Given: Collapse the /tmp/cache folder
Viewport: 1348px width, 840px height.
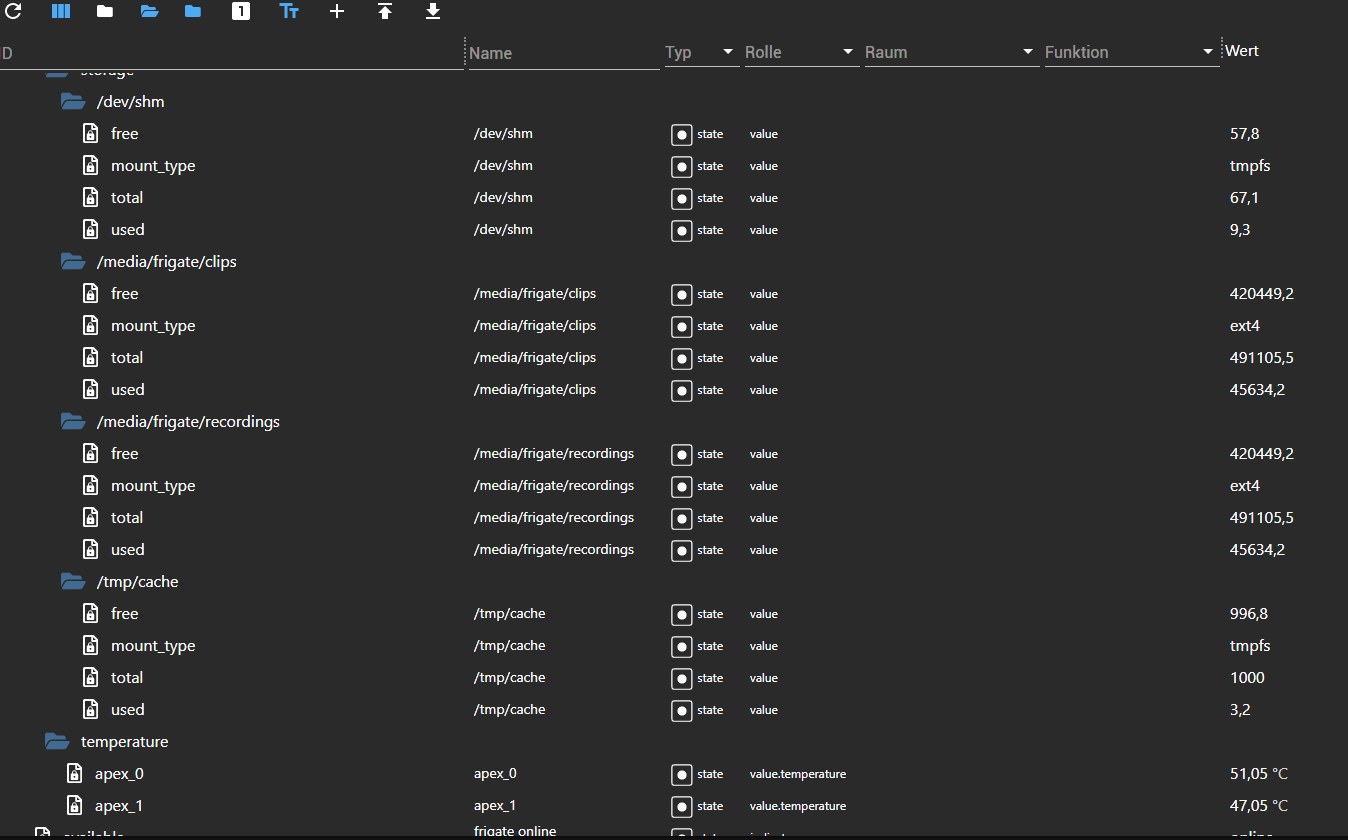Looking at the screenshot, I should click(x=72, y=582).
